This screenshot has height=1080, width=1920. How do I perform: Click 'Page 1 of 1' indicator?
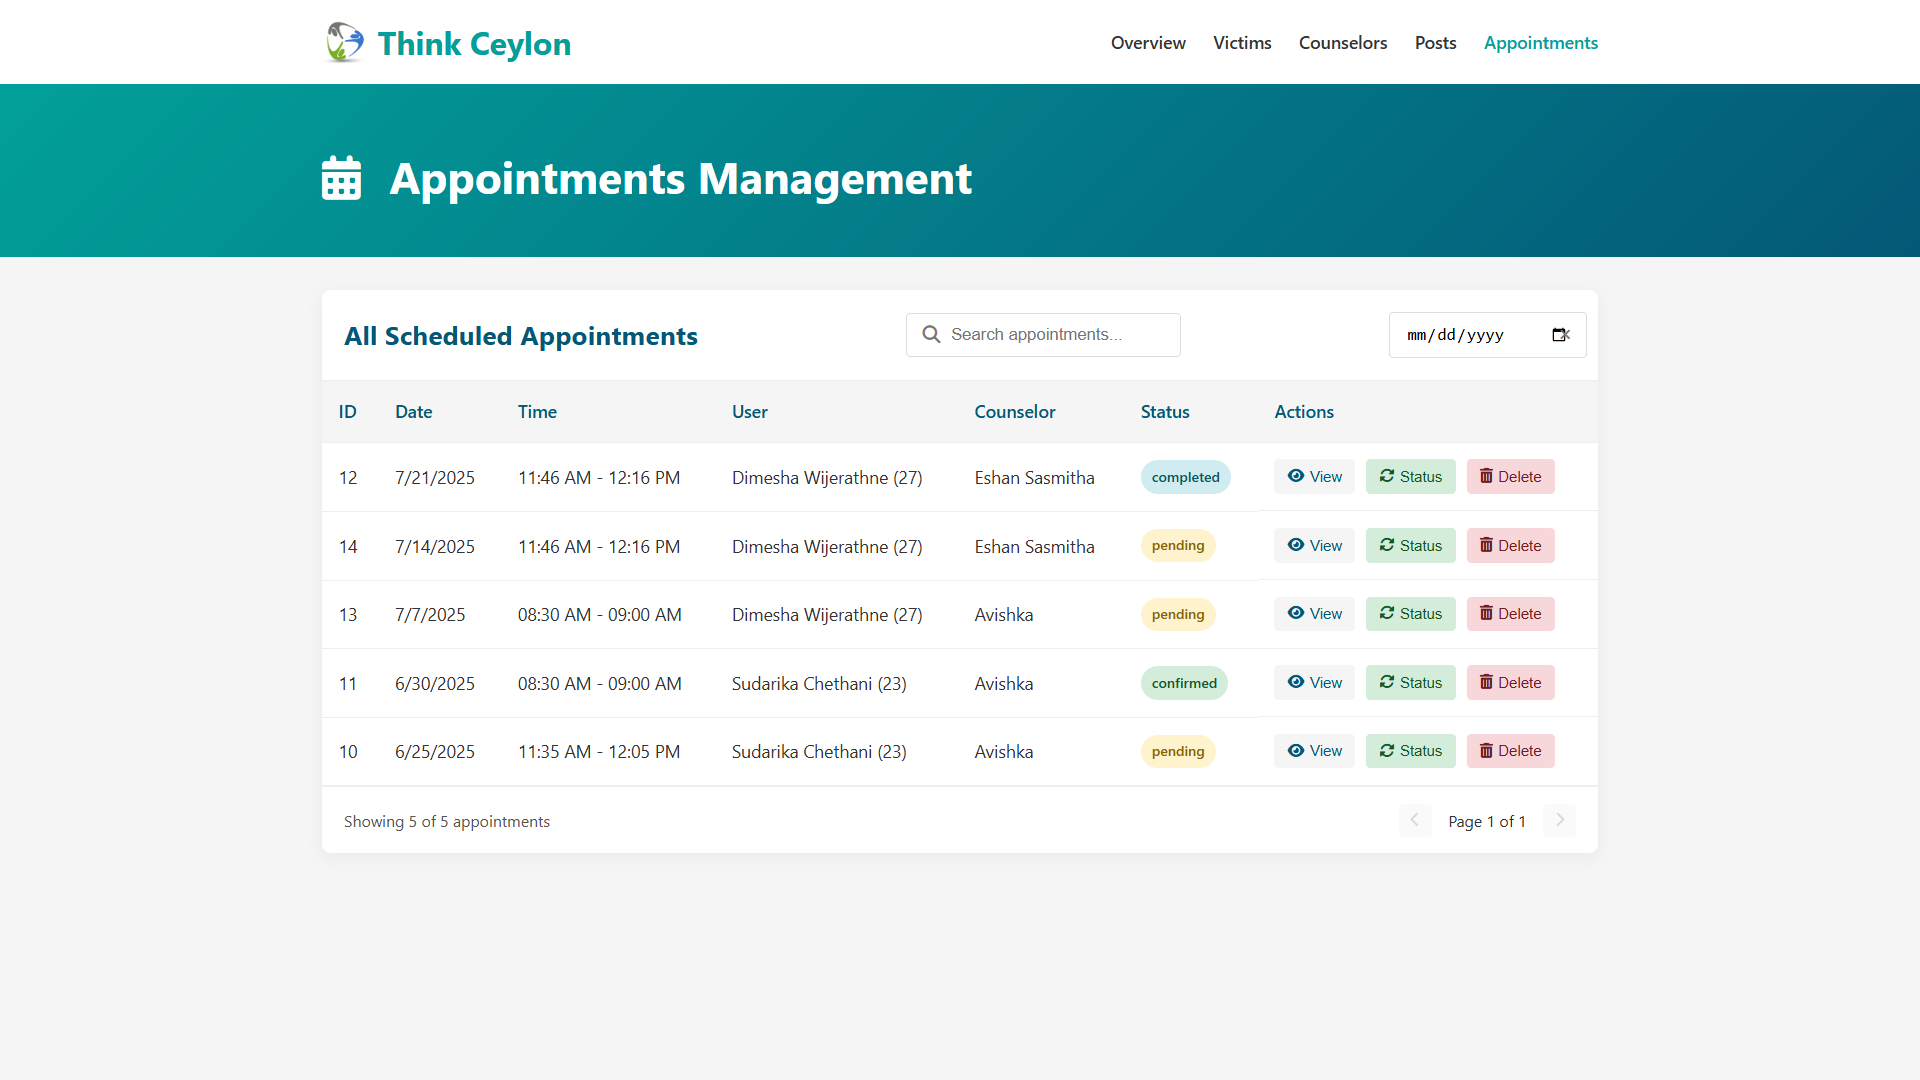(1487, 821)
